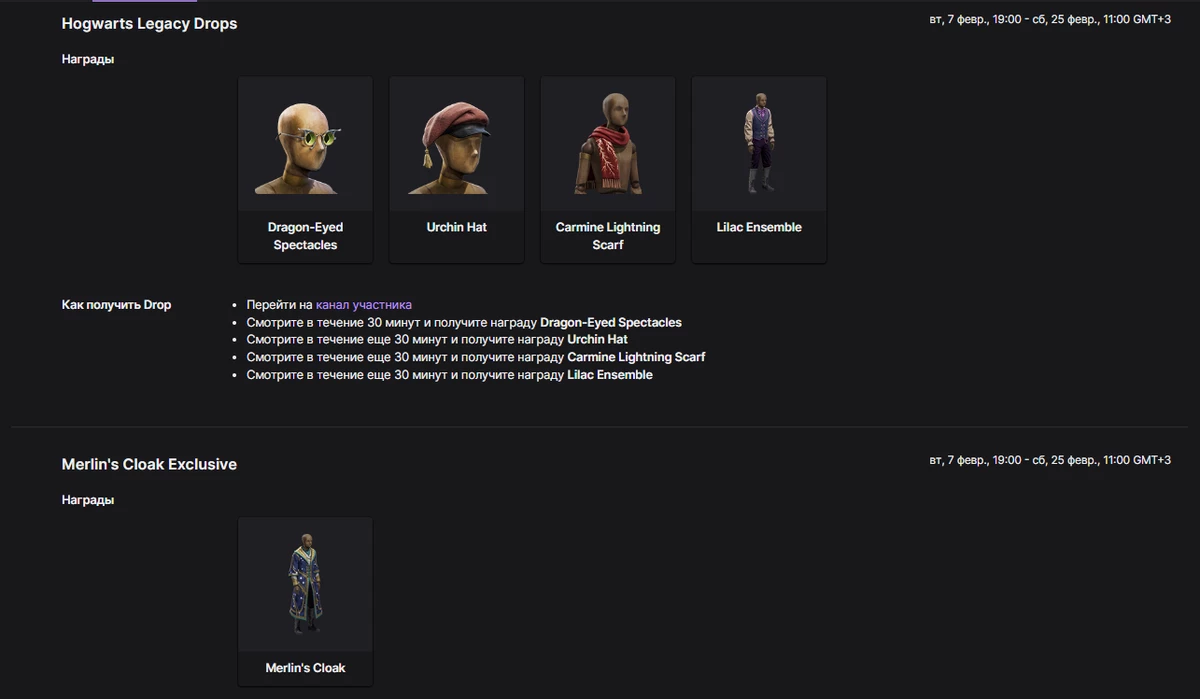Click the Urchin Hat card caption
Image resolution: width=1200 pixels, height=699 pixels.
coord(456,227)
